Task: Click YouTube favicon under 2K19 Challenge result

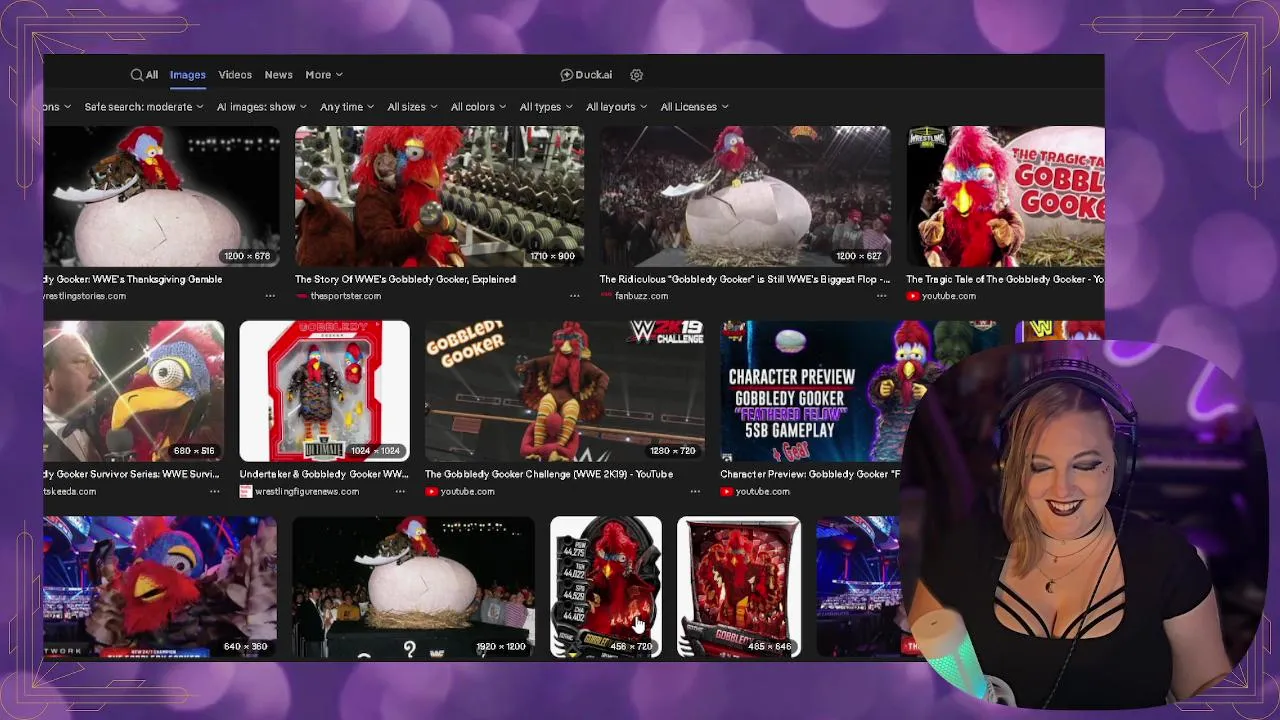Action: 431,492
